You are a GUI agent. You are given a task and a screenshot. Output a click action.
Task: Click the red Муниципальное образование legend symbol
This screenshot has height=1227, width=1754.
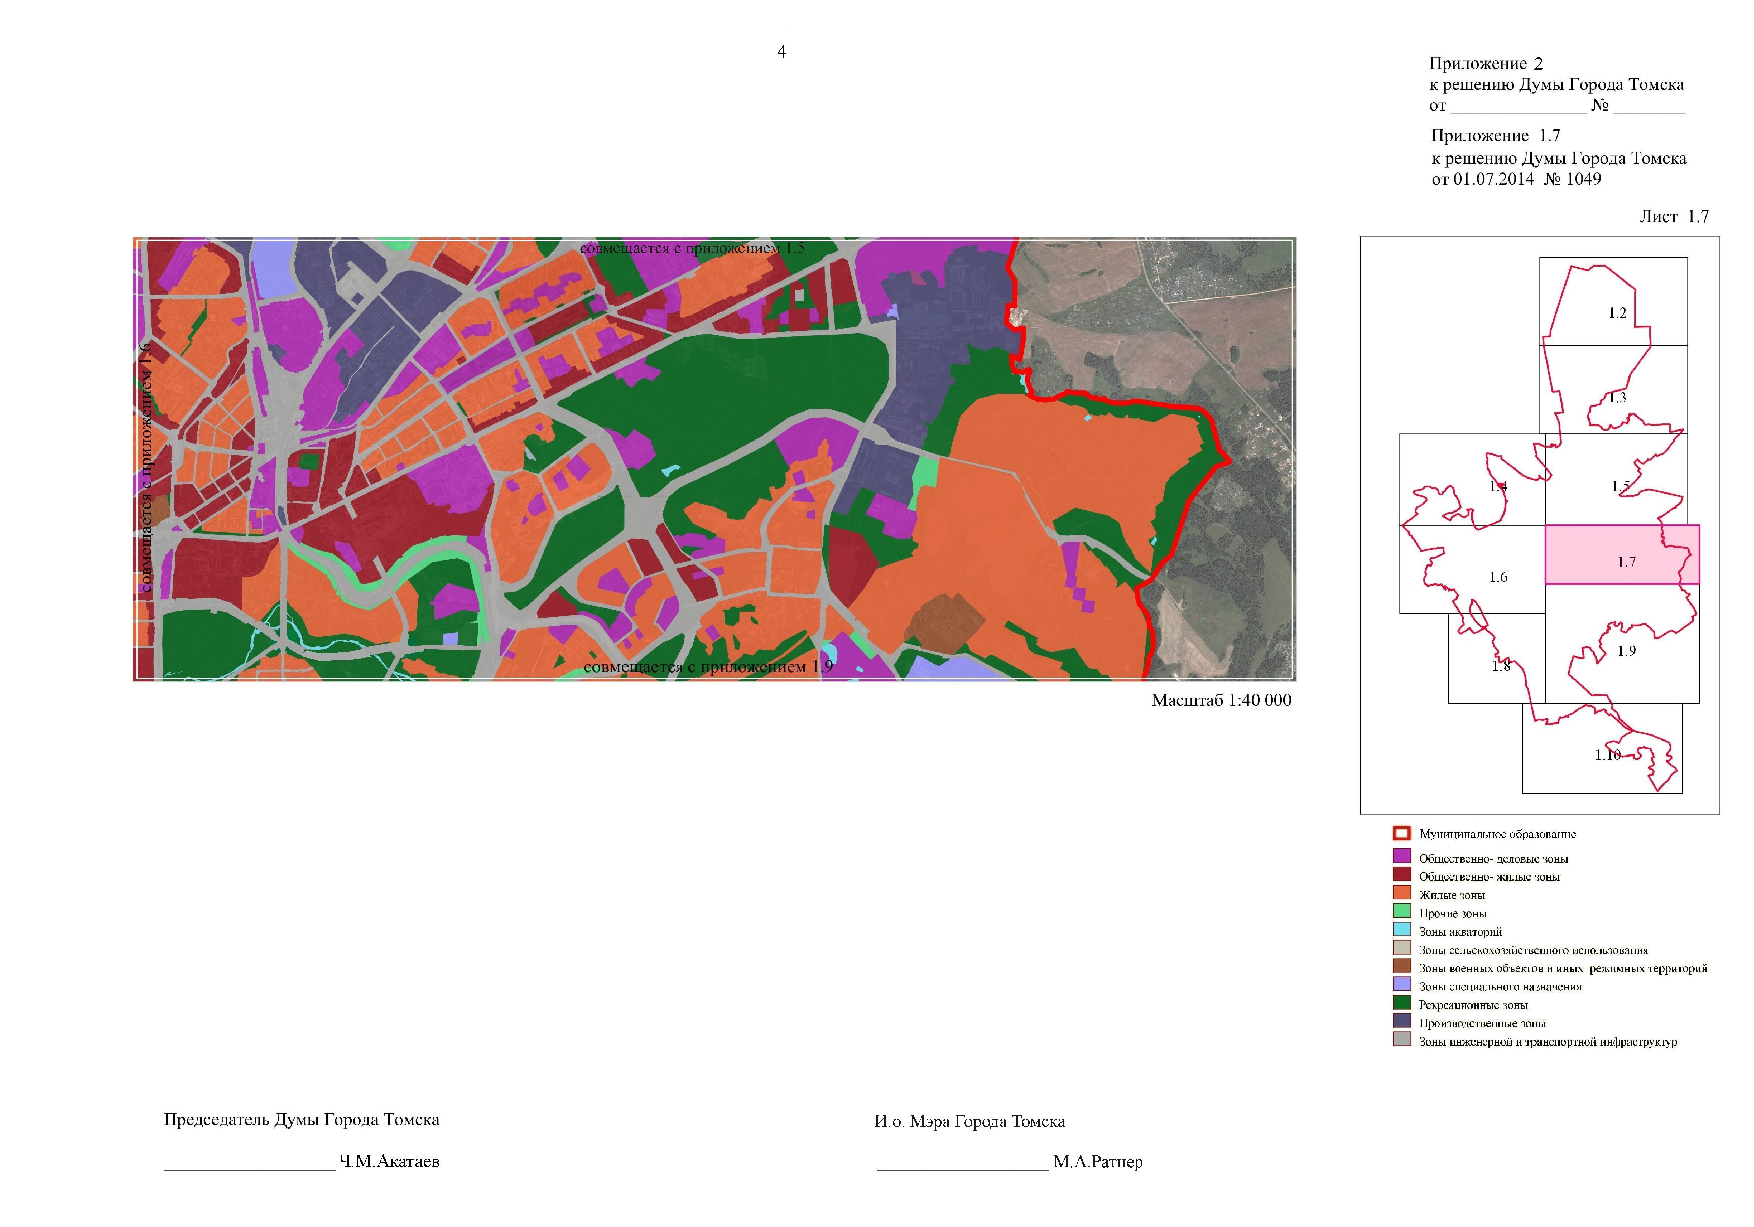[1401, 833]
